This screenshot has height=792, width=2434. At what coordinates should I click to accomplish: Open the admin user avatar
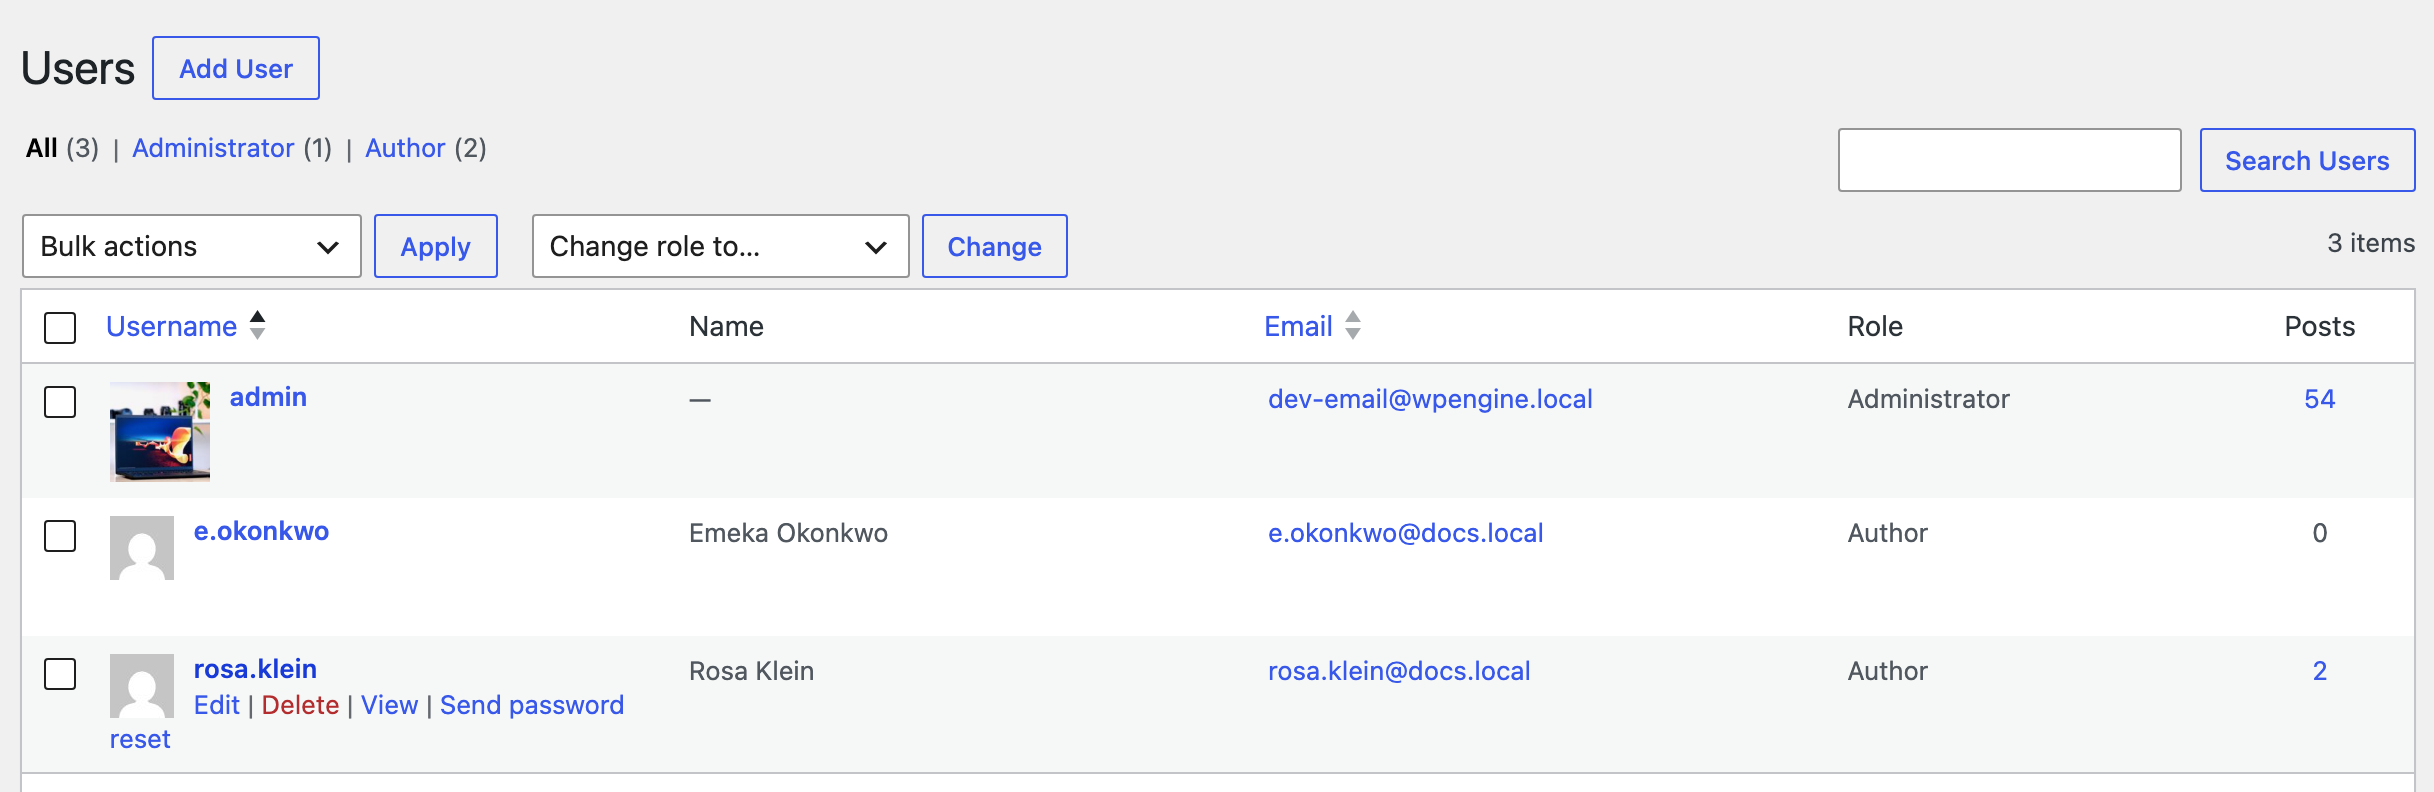[160, 432]
